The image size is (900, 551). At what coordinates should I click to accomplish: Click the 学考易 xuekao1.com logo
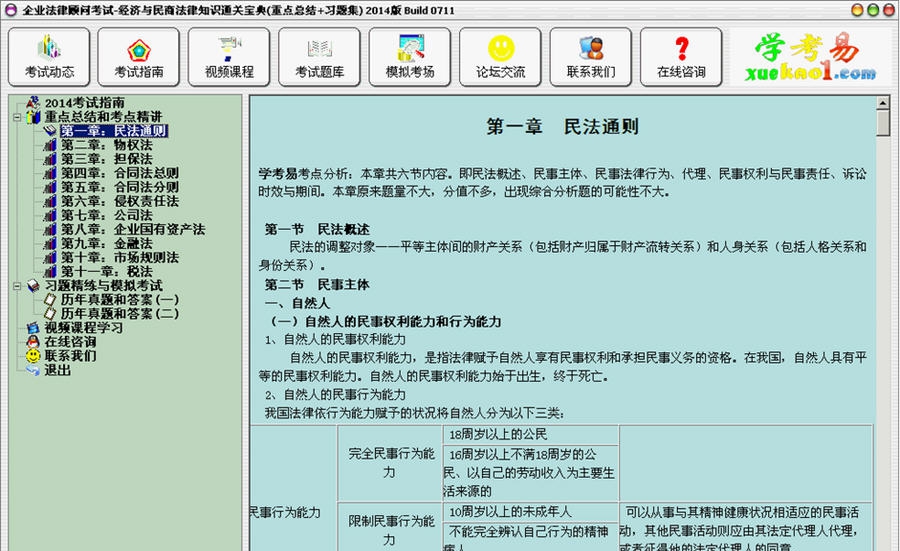point(810,57)
